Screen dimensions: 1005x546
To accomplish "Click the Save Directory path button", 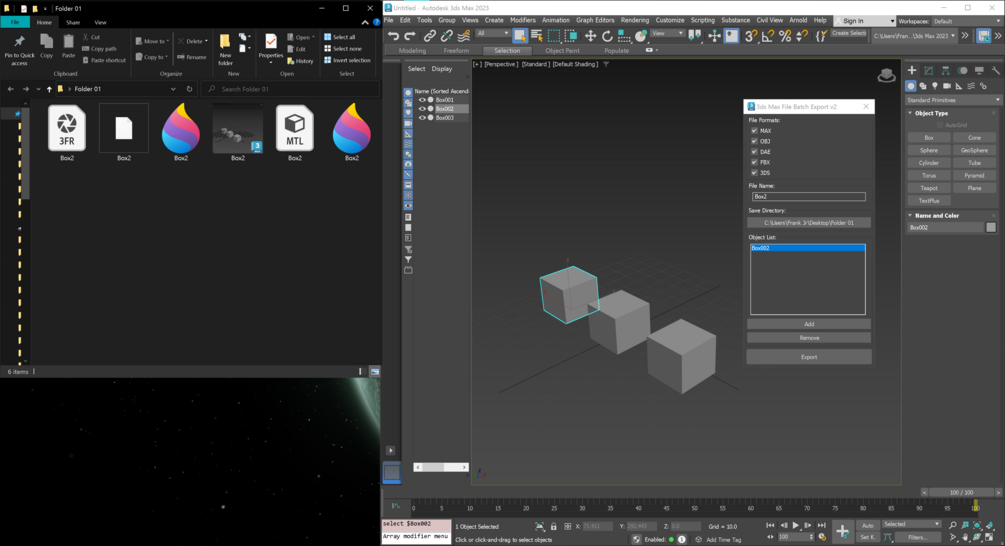I will (809, 223).
